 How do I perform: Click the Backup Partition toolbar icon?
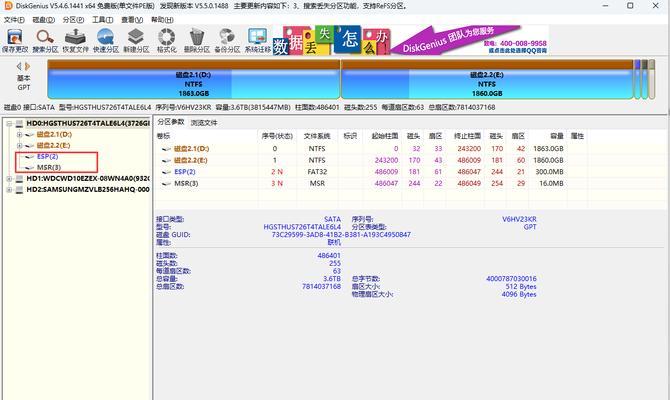point(227,37)
